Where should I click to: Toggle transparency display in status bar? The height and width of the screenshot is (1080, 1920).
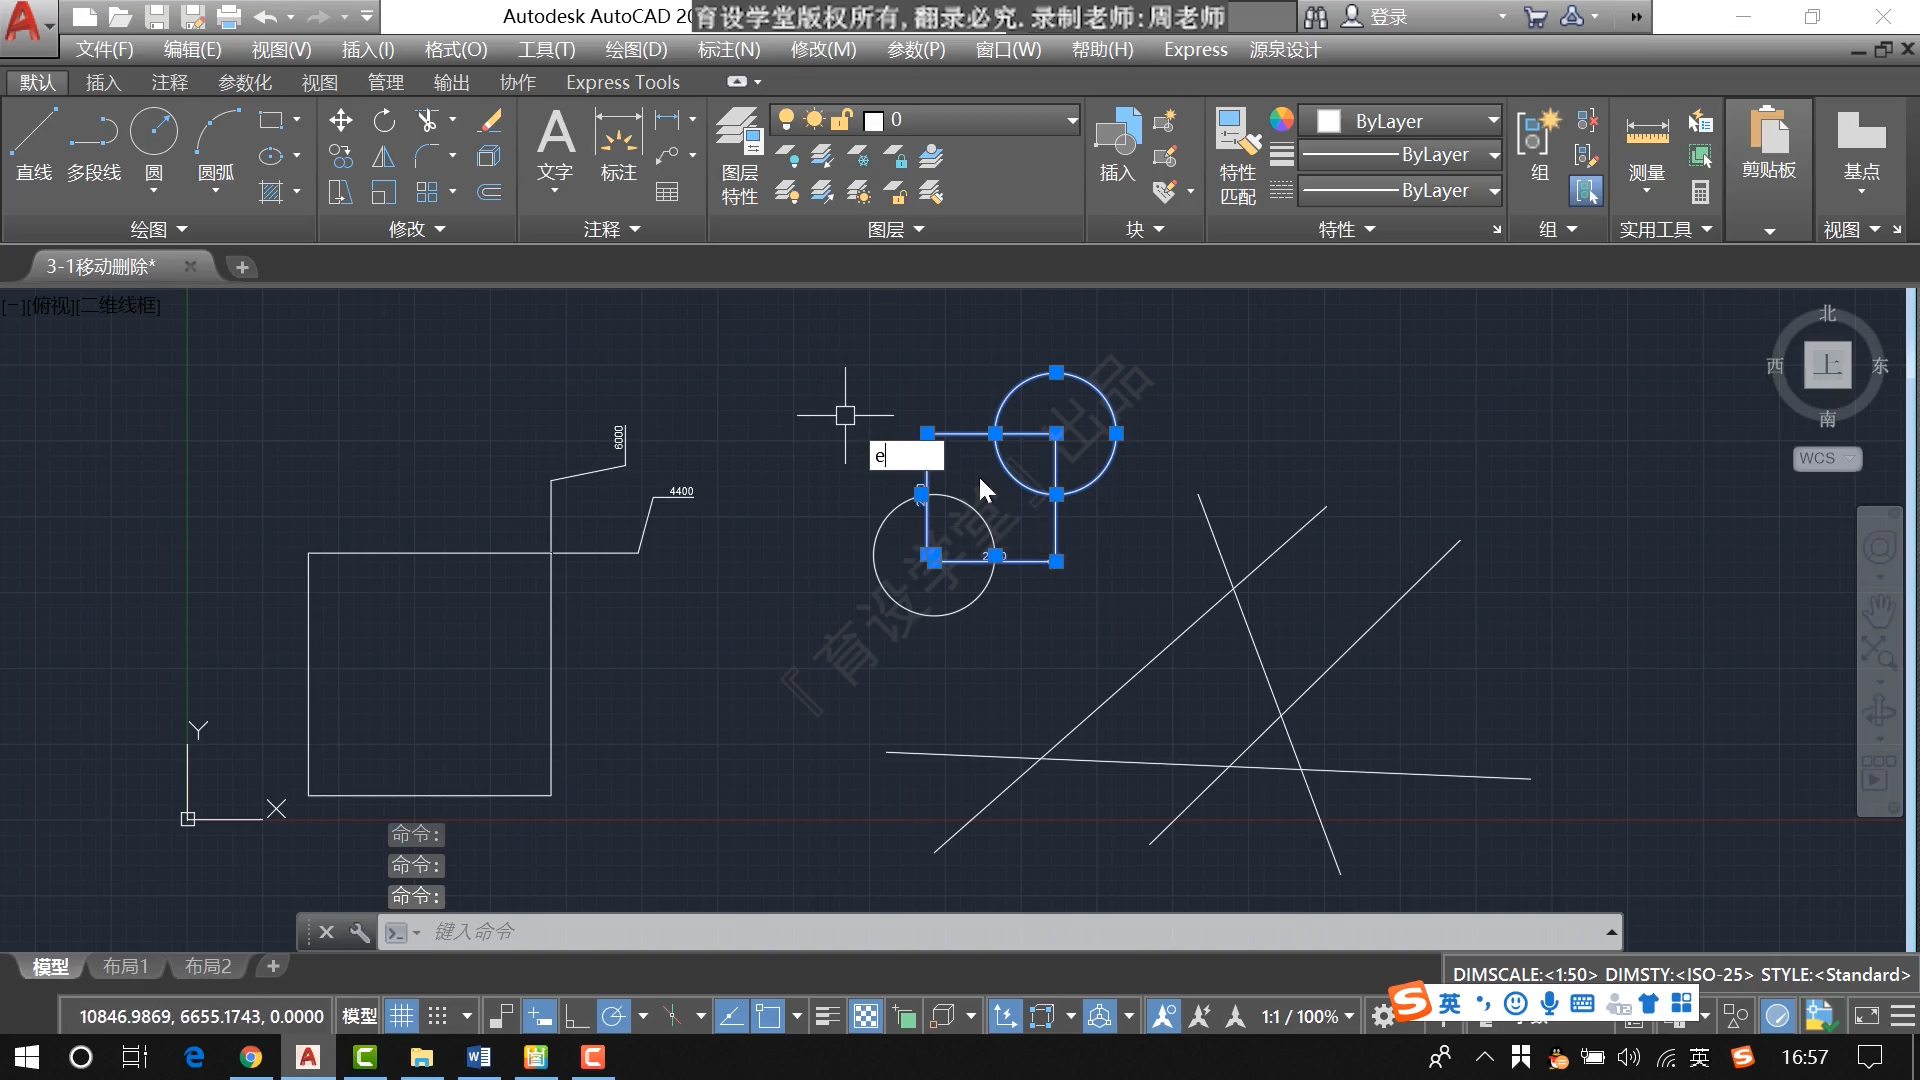point(866,1017)
